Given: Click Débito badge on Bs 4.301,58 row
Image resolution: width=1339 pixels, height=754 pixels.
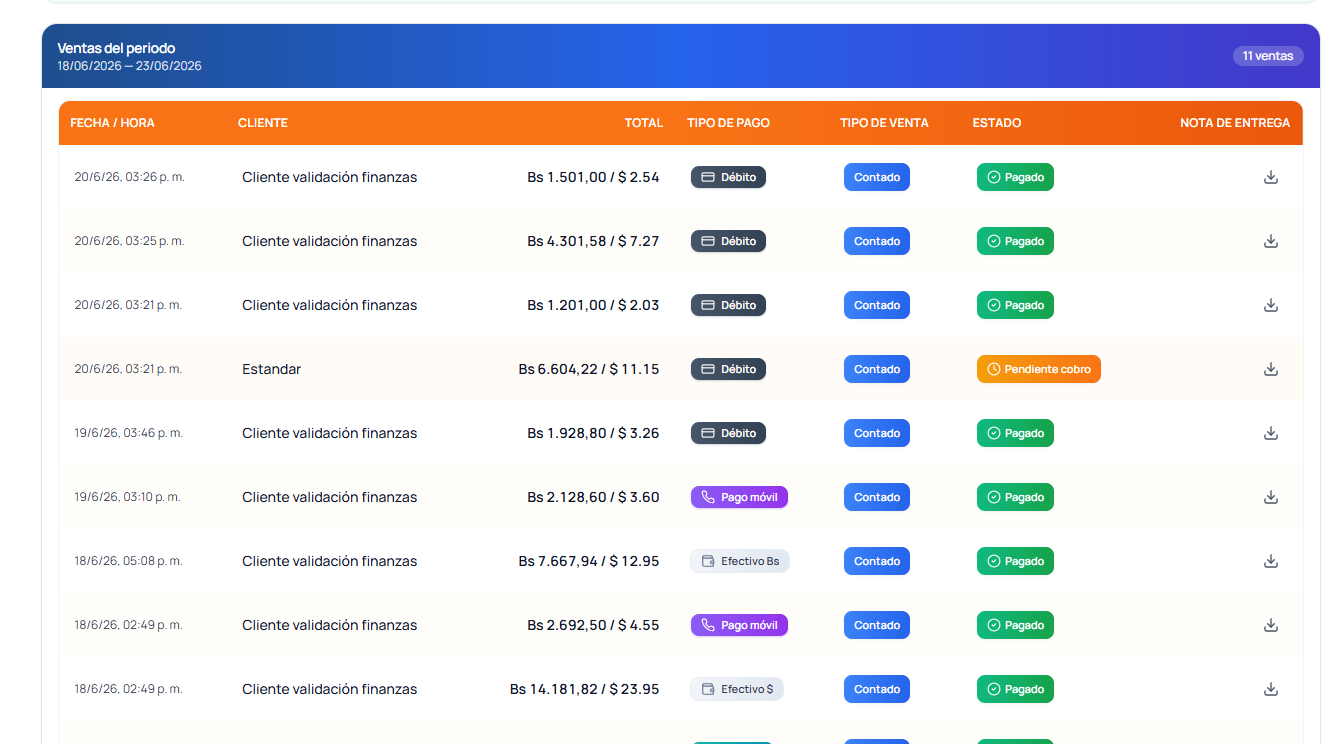Looking at the screenshot, I should pyautogui.click(x=728, y=241).
